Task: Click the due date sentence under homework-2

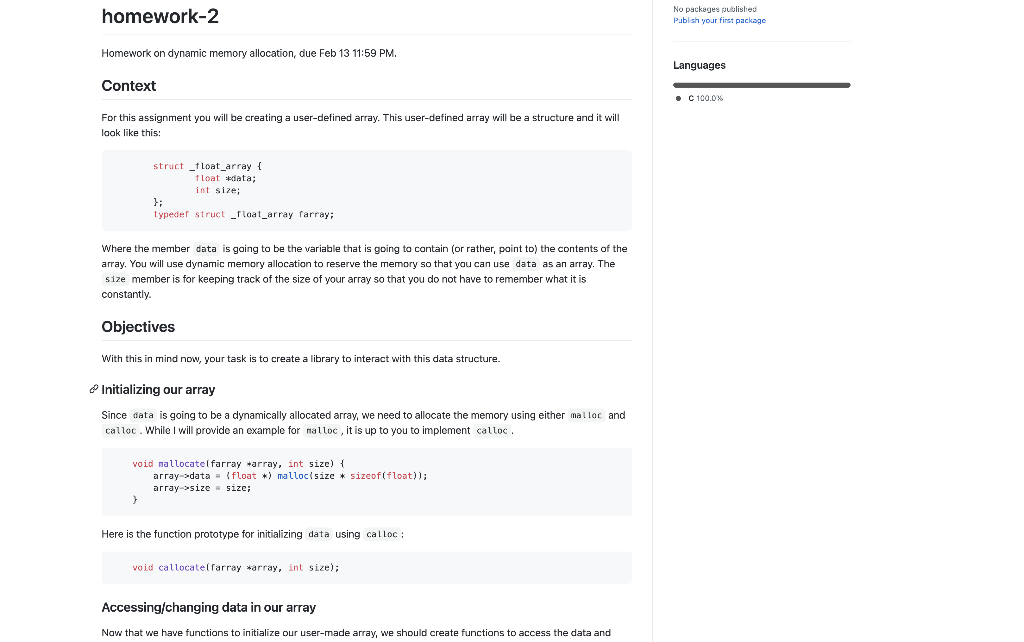Action: click(x=249, y=53)
